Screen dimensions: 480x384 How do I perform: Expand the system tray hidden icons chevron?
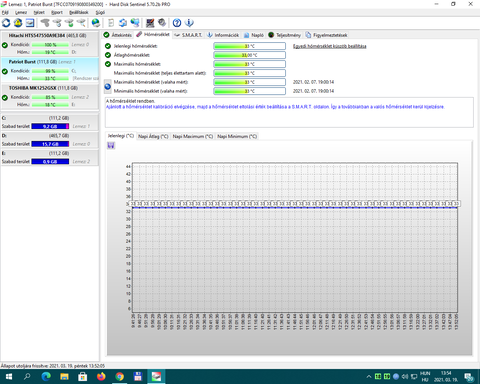click(x=369, y=377)
